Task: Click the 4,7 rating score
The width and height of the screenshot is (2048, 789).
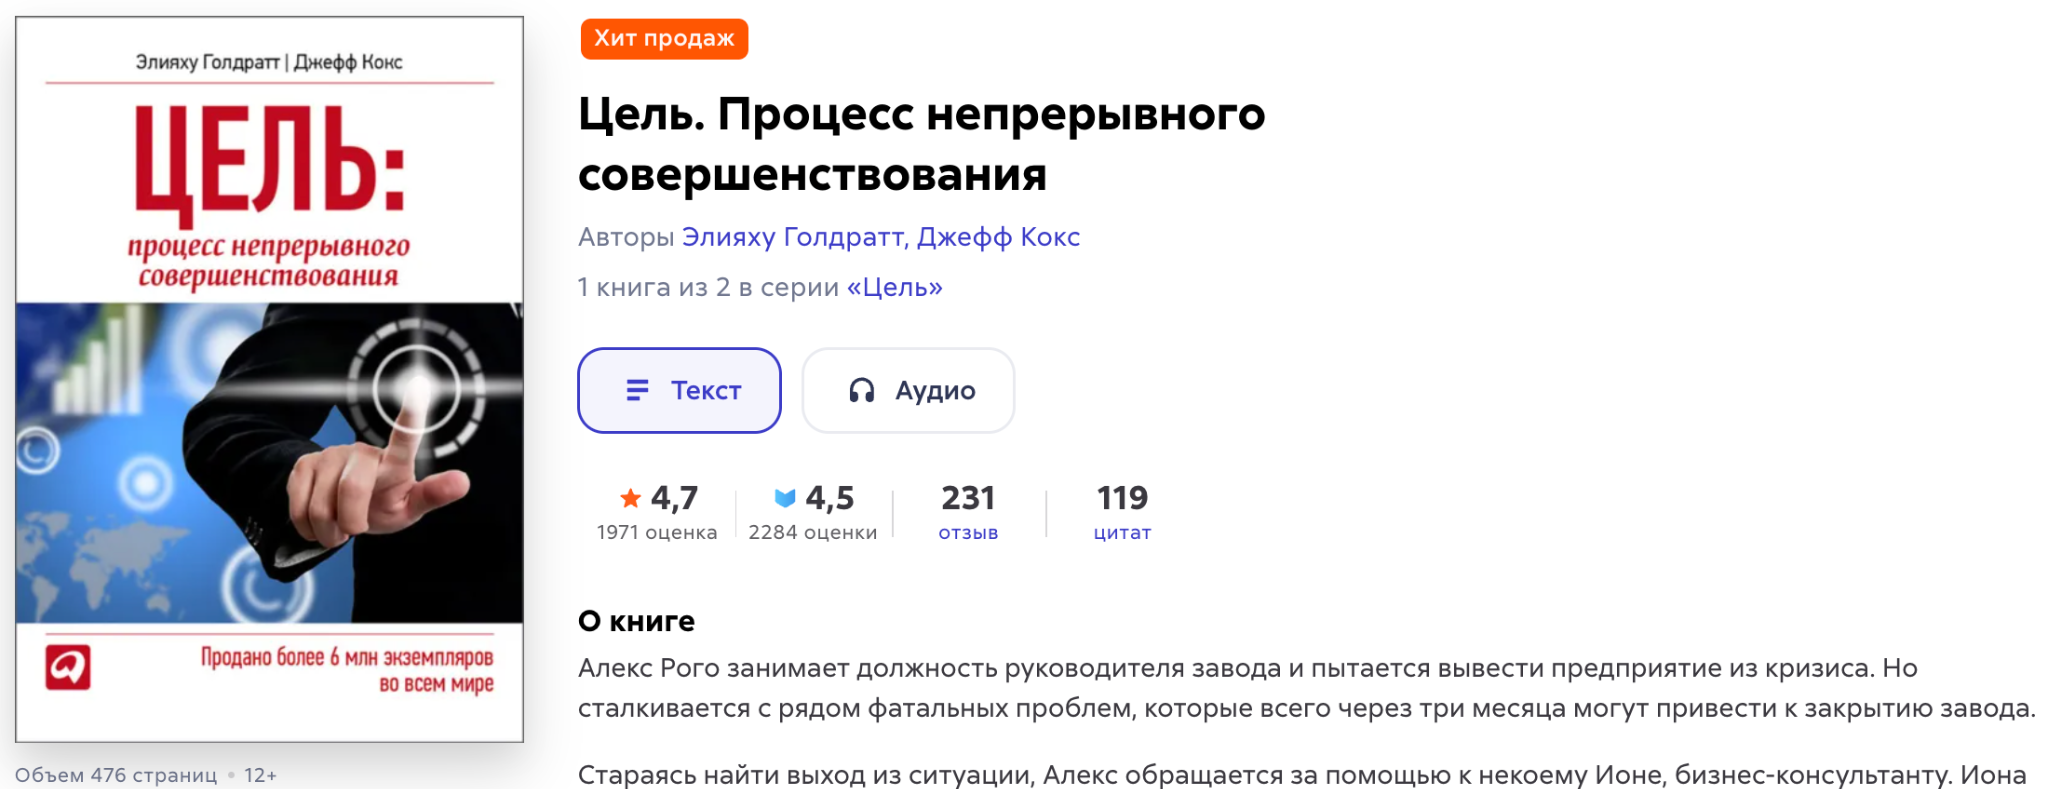Action: [674, 498]
